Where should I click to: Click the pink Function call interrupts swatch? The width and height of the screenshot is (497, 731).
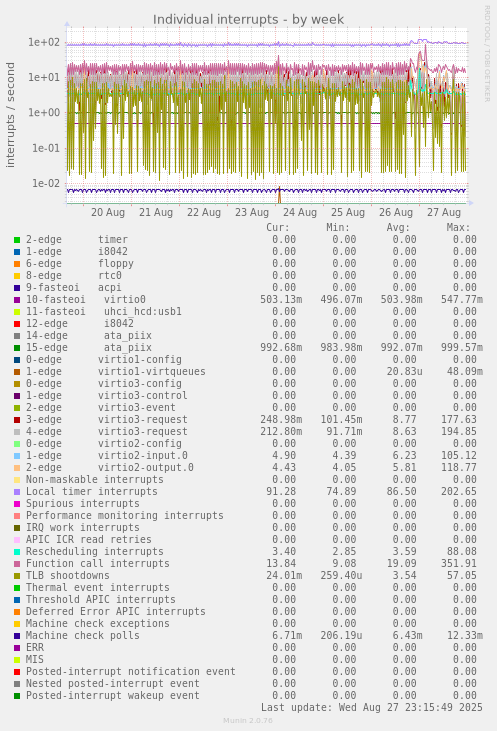17,564
